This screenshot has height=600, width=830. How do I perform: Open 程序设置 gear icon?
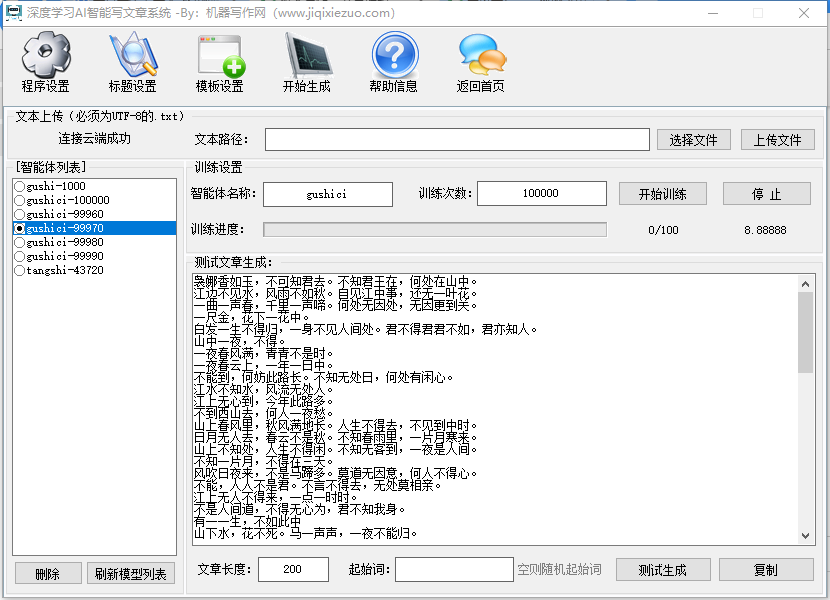(x=46, y=55)
